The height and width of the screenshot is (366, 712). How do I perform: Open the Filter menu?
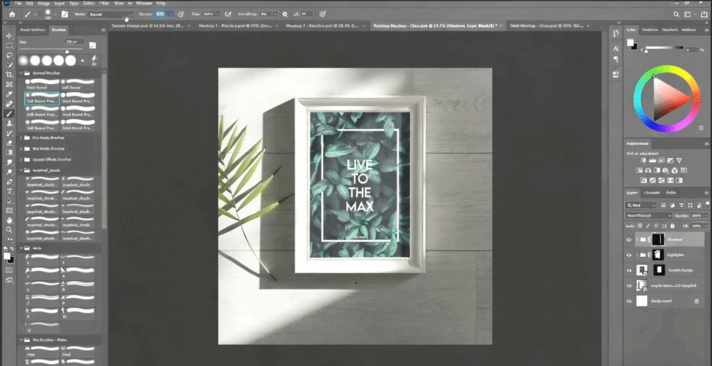[x=104, y=3]
